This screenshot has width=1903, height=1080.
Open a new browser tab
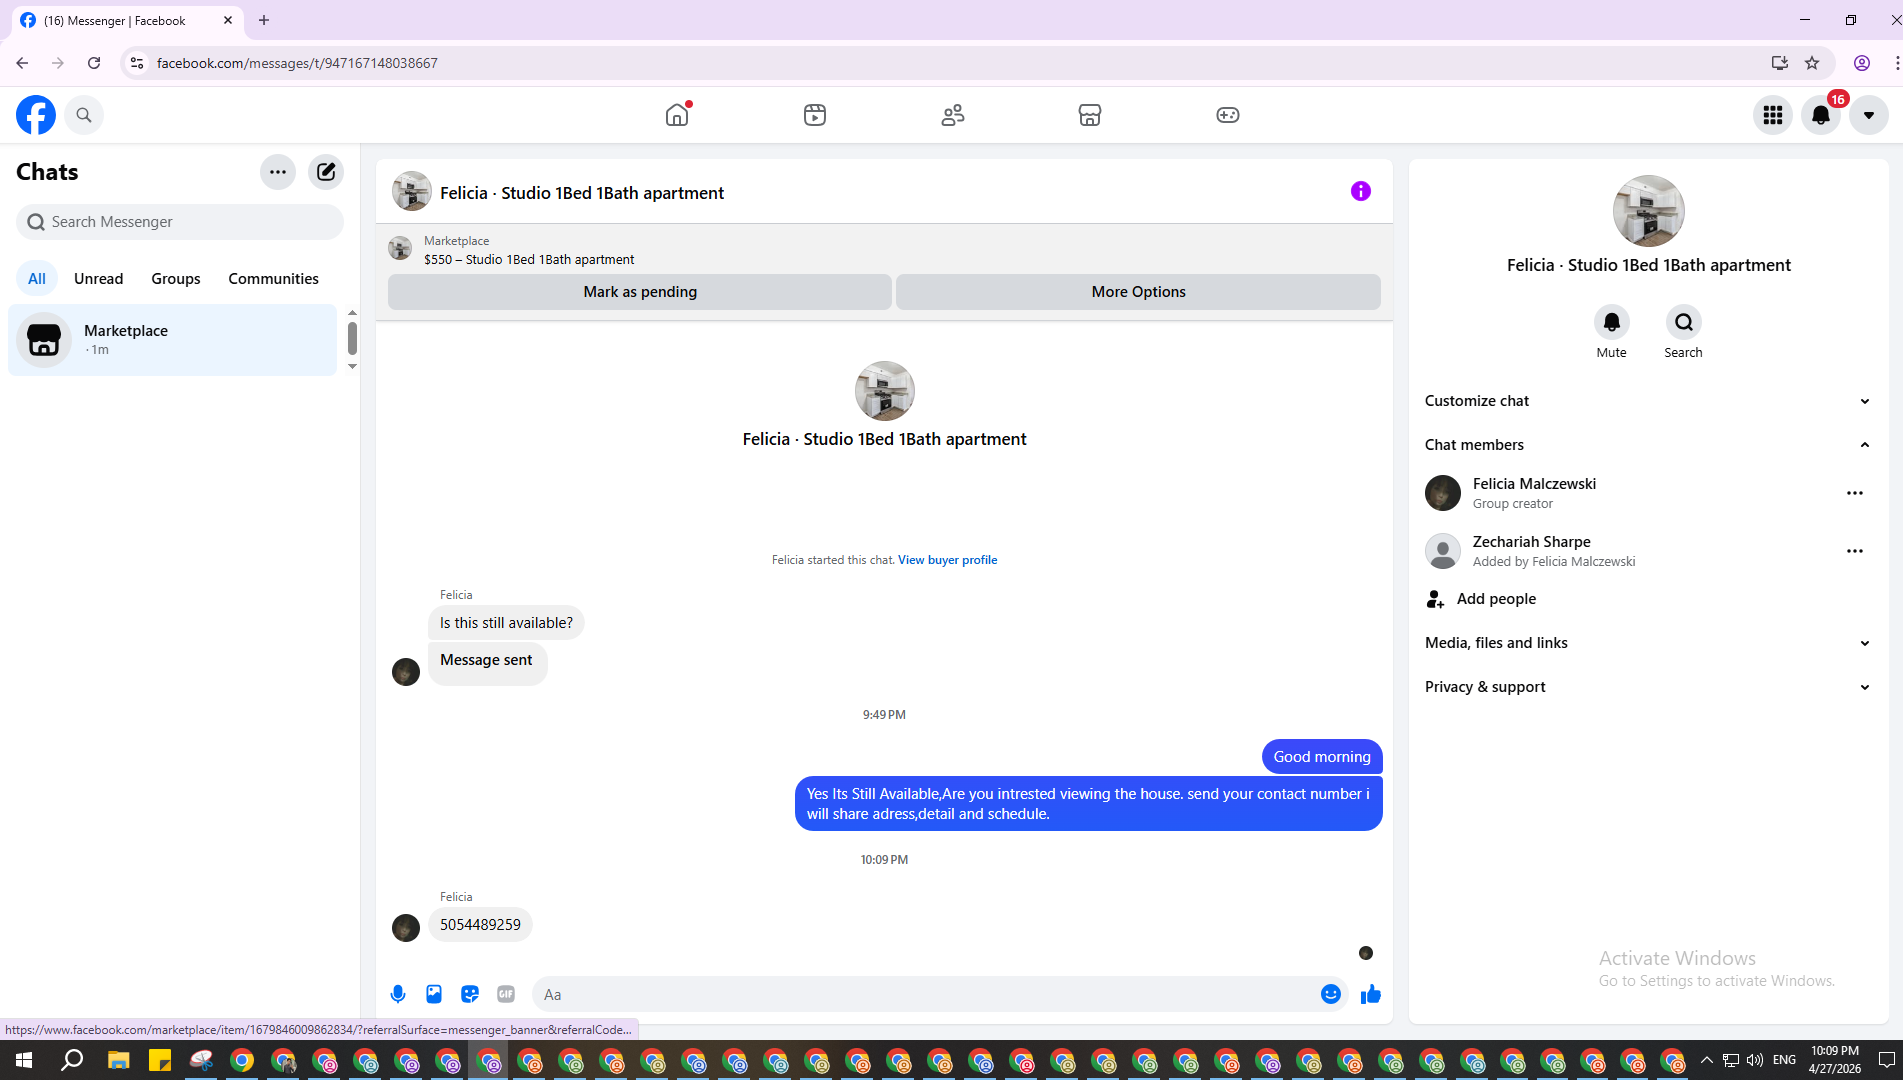[x=264, y=20]
